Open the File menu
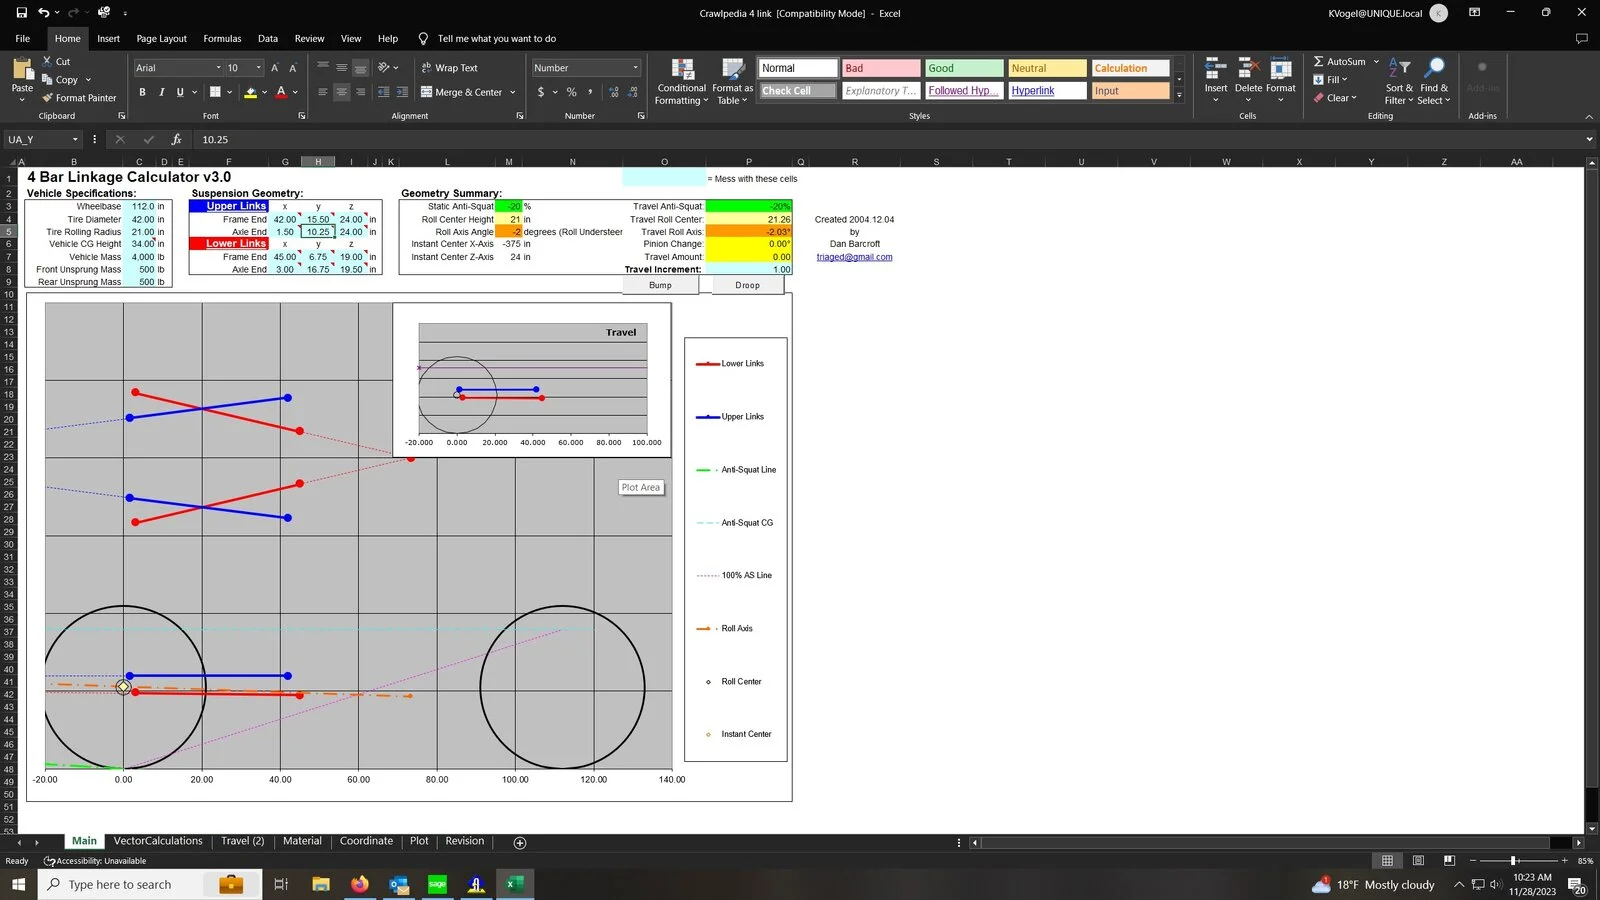Viewport: 1600px width, 900px height. (22, 39)
